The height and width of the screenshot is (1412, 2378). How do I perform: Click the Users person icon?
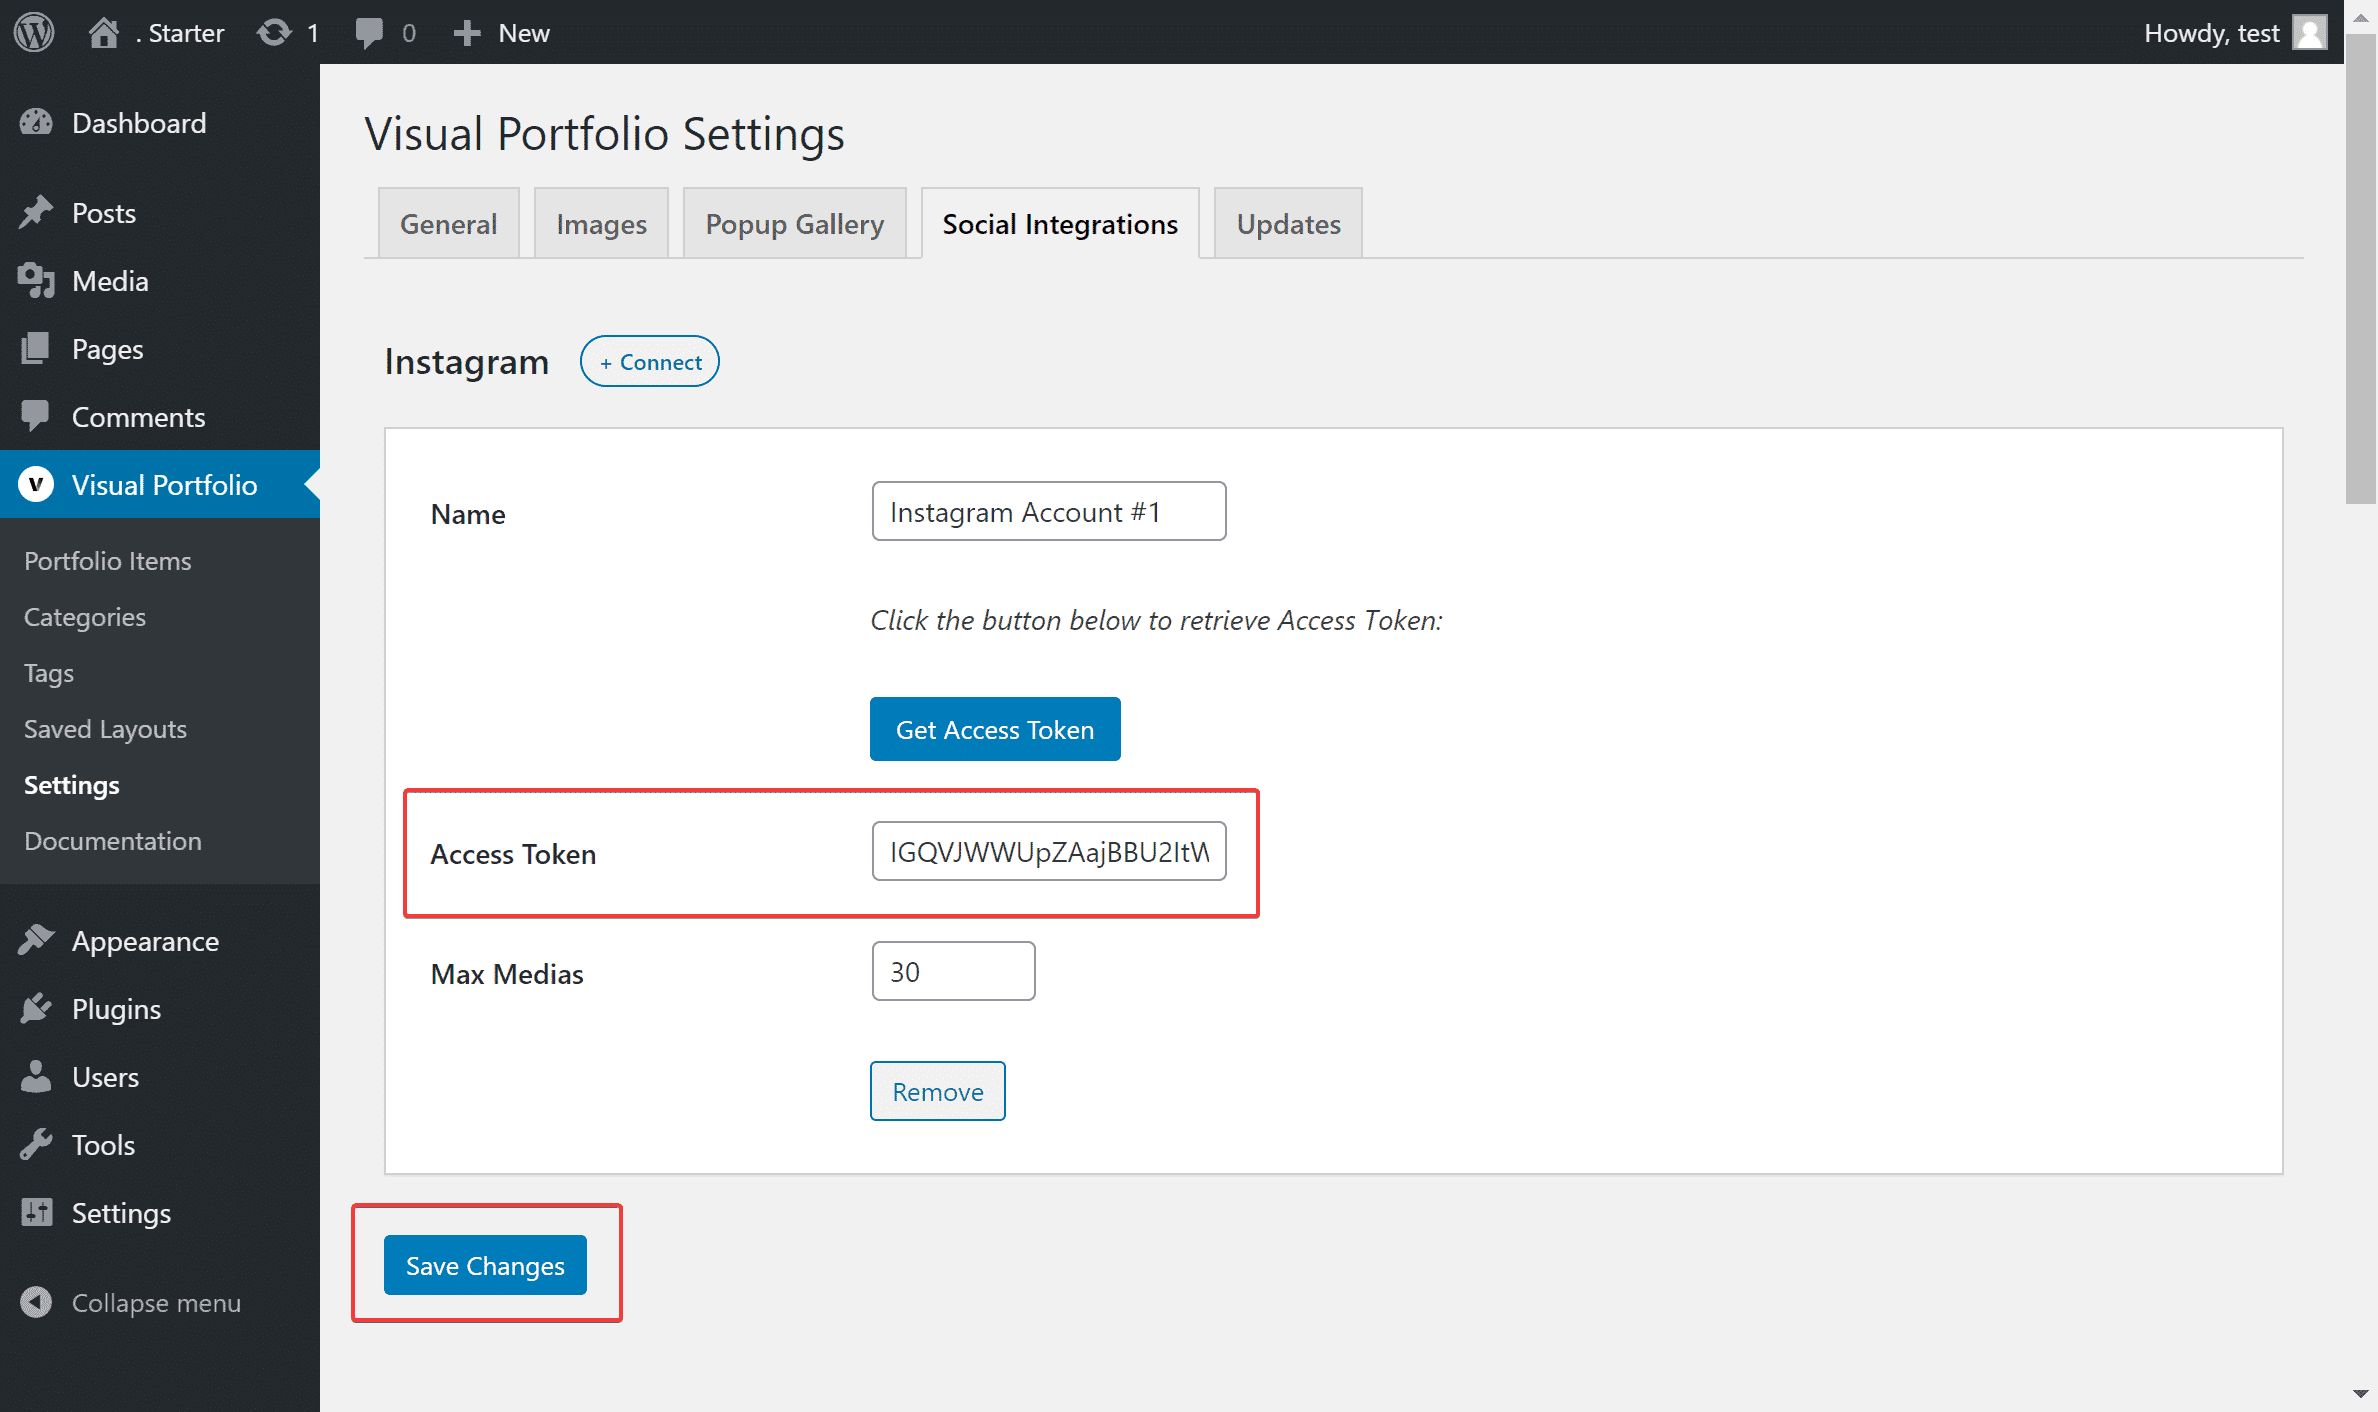pyautogui.click(x=36, y=1076)
